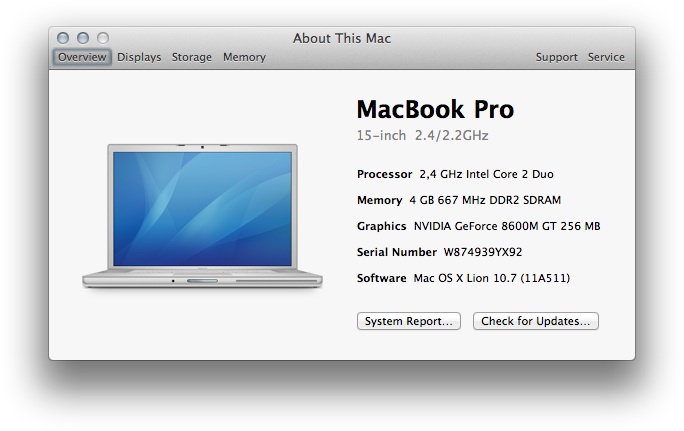Click the NVIDIA GeForce 8600M GT graphics line
684x431 pixels.
point(478,226)
